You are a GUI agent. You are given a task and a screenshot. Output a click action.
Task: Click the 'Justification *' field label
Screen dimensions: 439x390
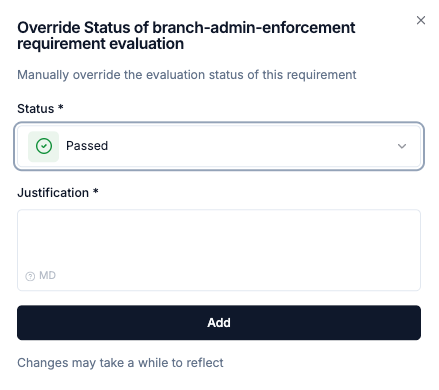58,193
